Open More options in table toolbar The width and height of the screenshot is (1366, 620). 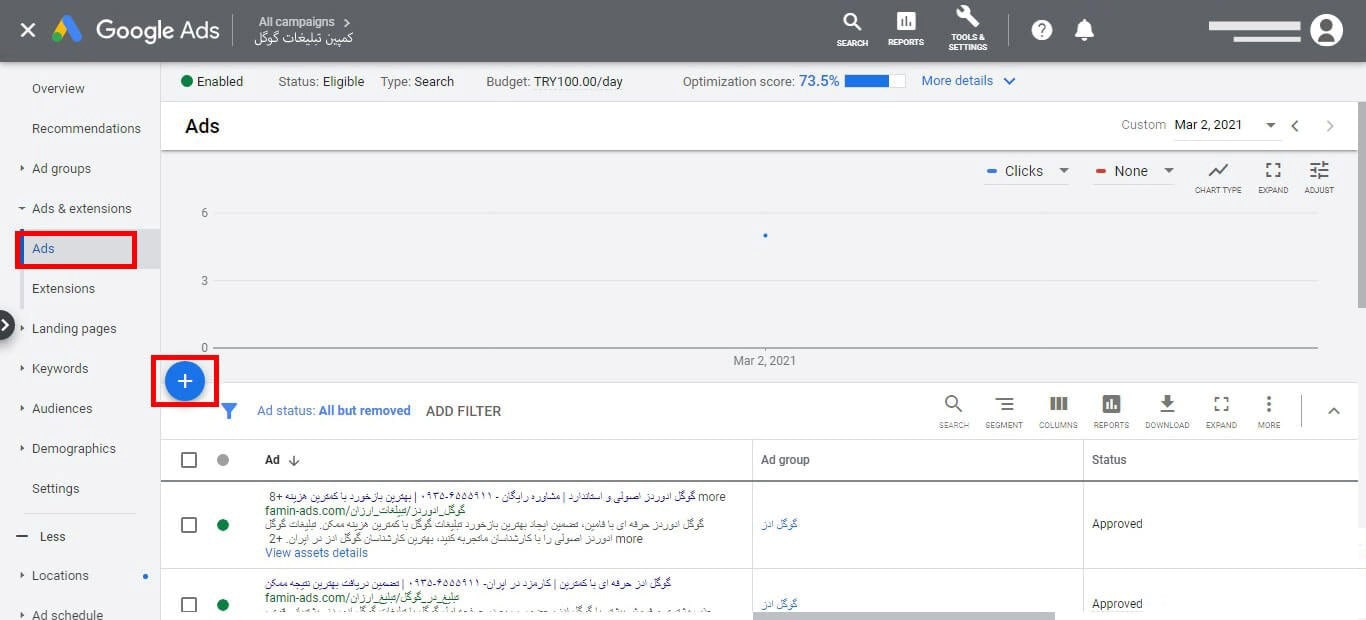coord(1269,411)
